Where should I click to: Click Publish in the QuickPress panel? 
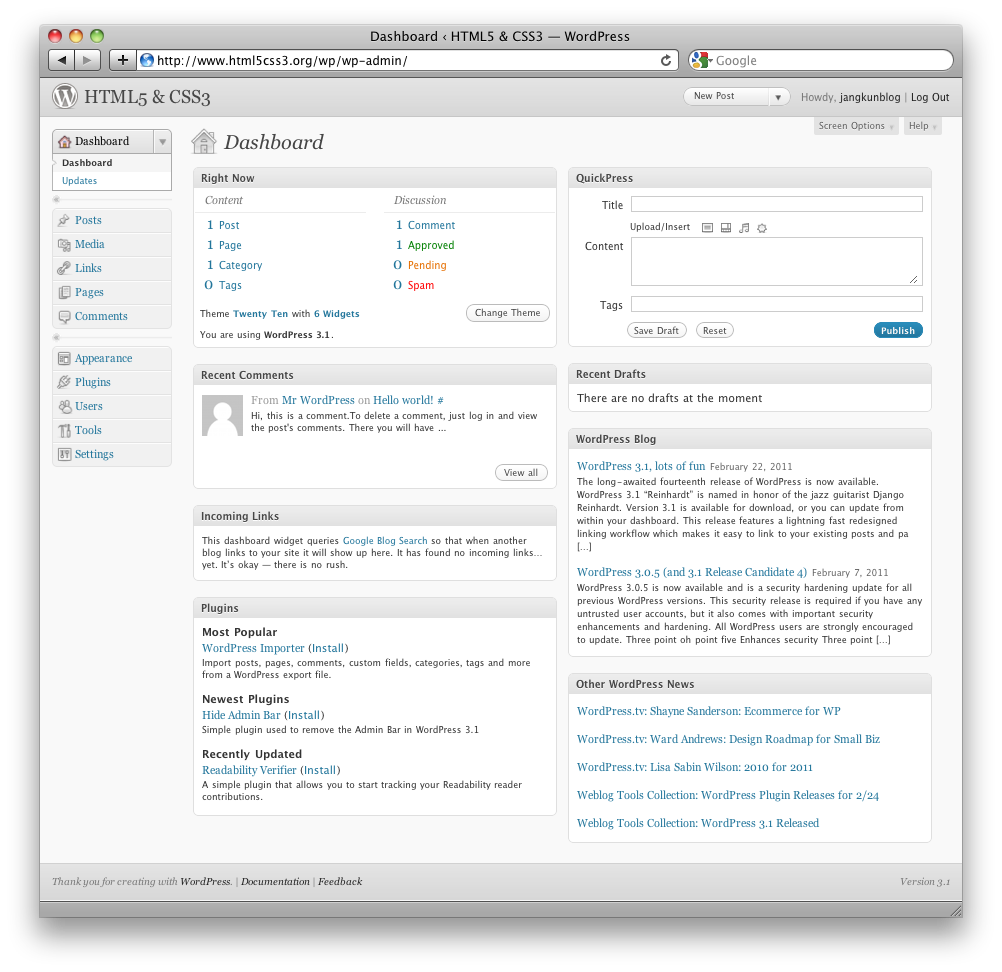coord(897,330)
